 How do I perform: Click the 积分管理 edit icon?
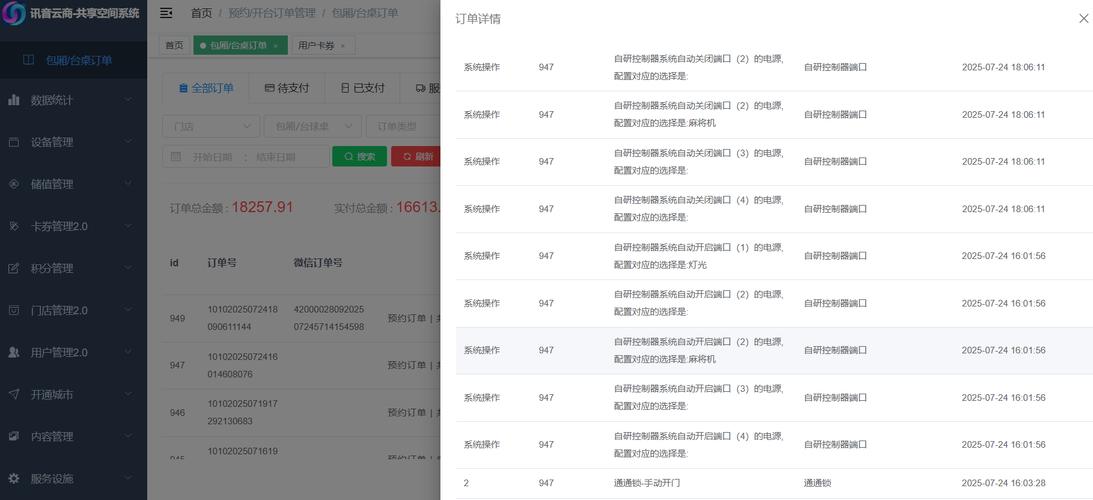(x=14, y=268)
